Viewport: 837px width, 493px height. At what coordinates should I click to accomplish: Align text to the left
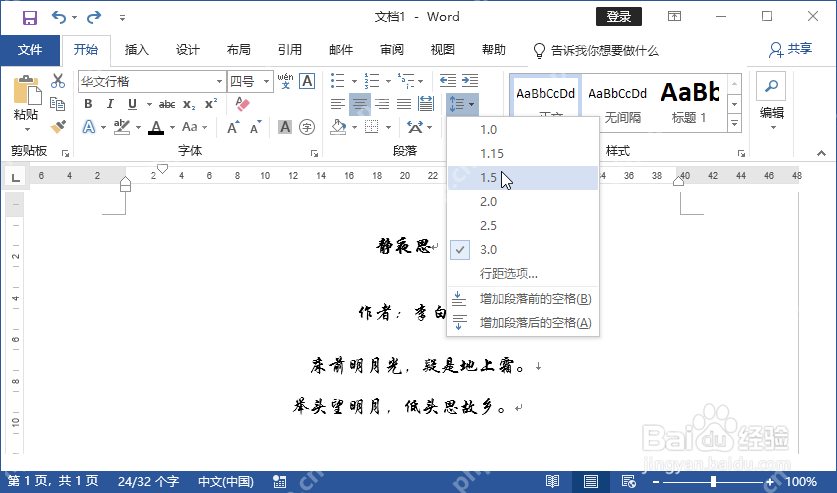click(x=337, y=104)
